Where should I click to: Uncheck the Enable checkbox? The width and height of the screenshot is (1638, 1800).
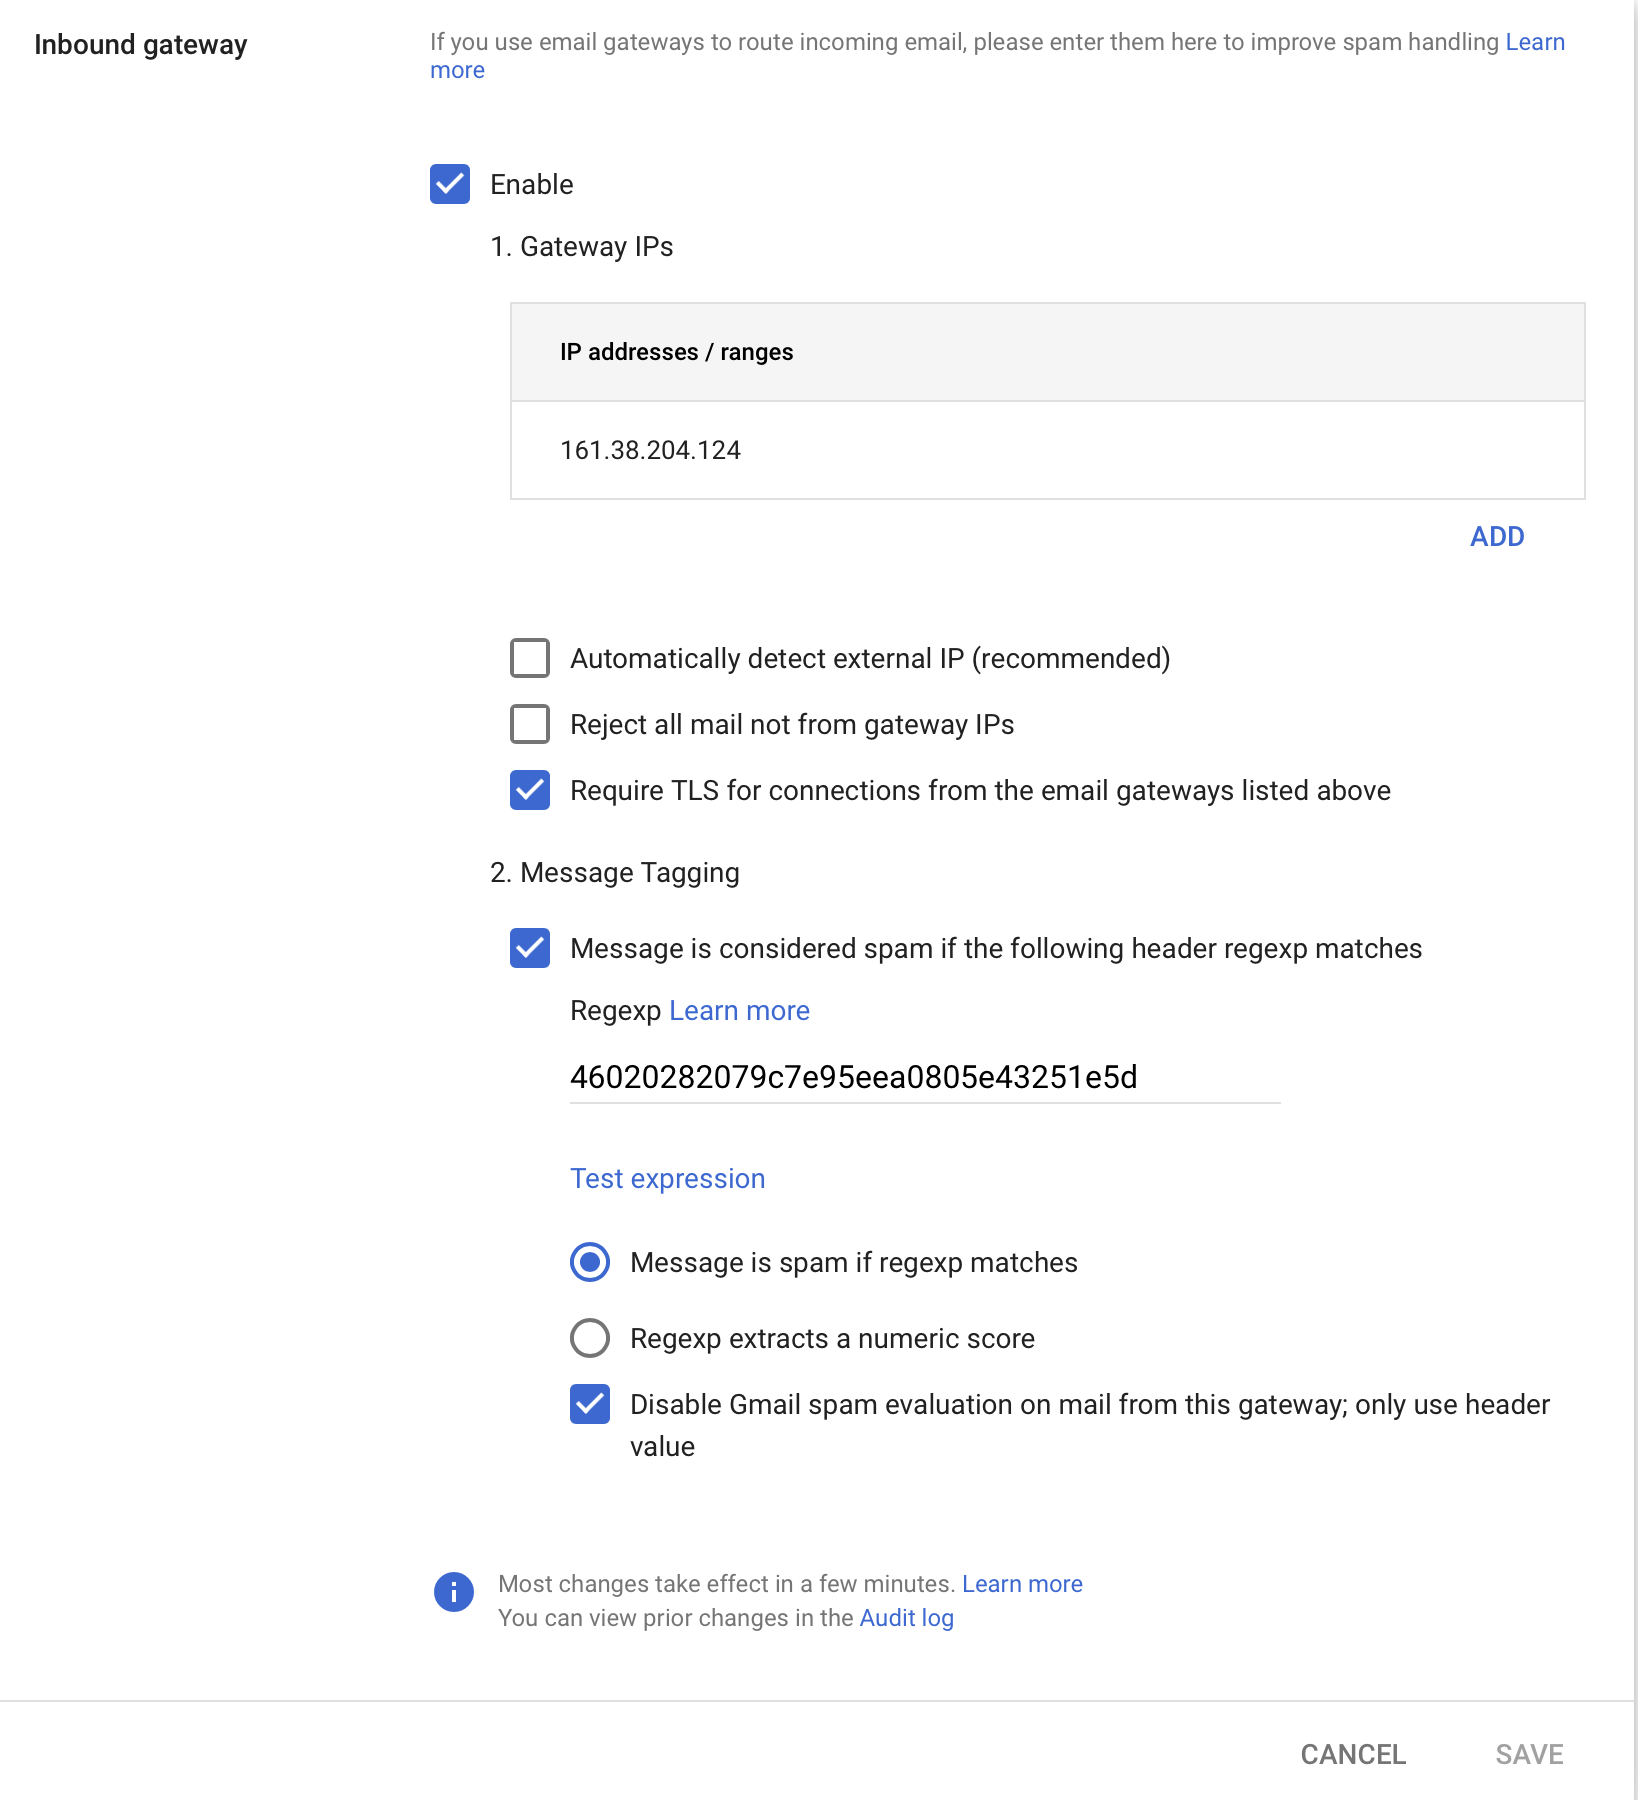click(450, 184)
